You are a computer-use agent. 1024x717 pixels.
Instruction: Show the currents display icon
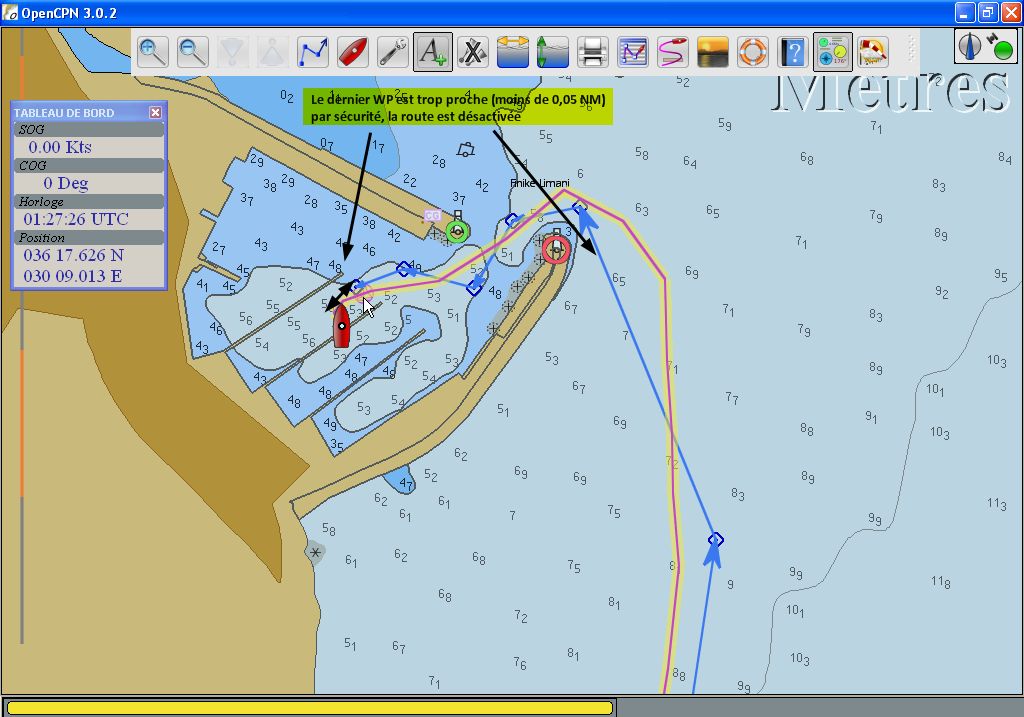click(x=553, y=51)
